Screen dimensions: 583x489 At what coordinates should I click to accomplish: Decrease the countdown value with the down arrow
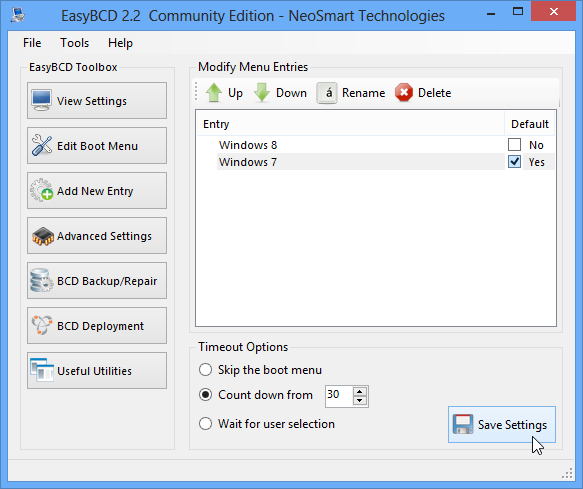pyautogui.click(x=360, y=401)
